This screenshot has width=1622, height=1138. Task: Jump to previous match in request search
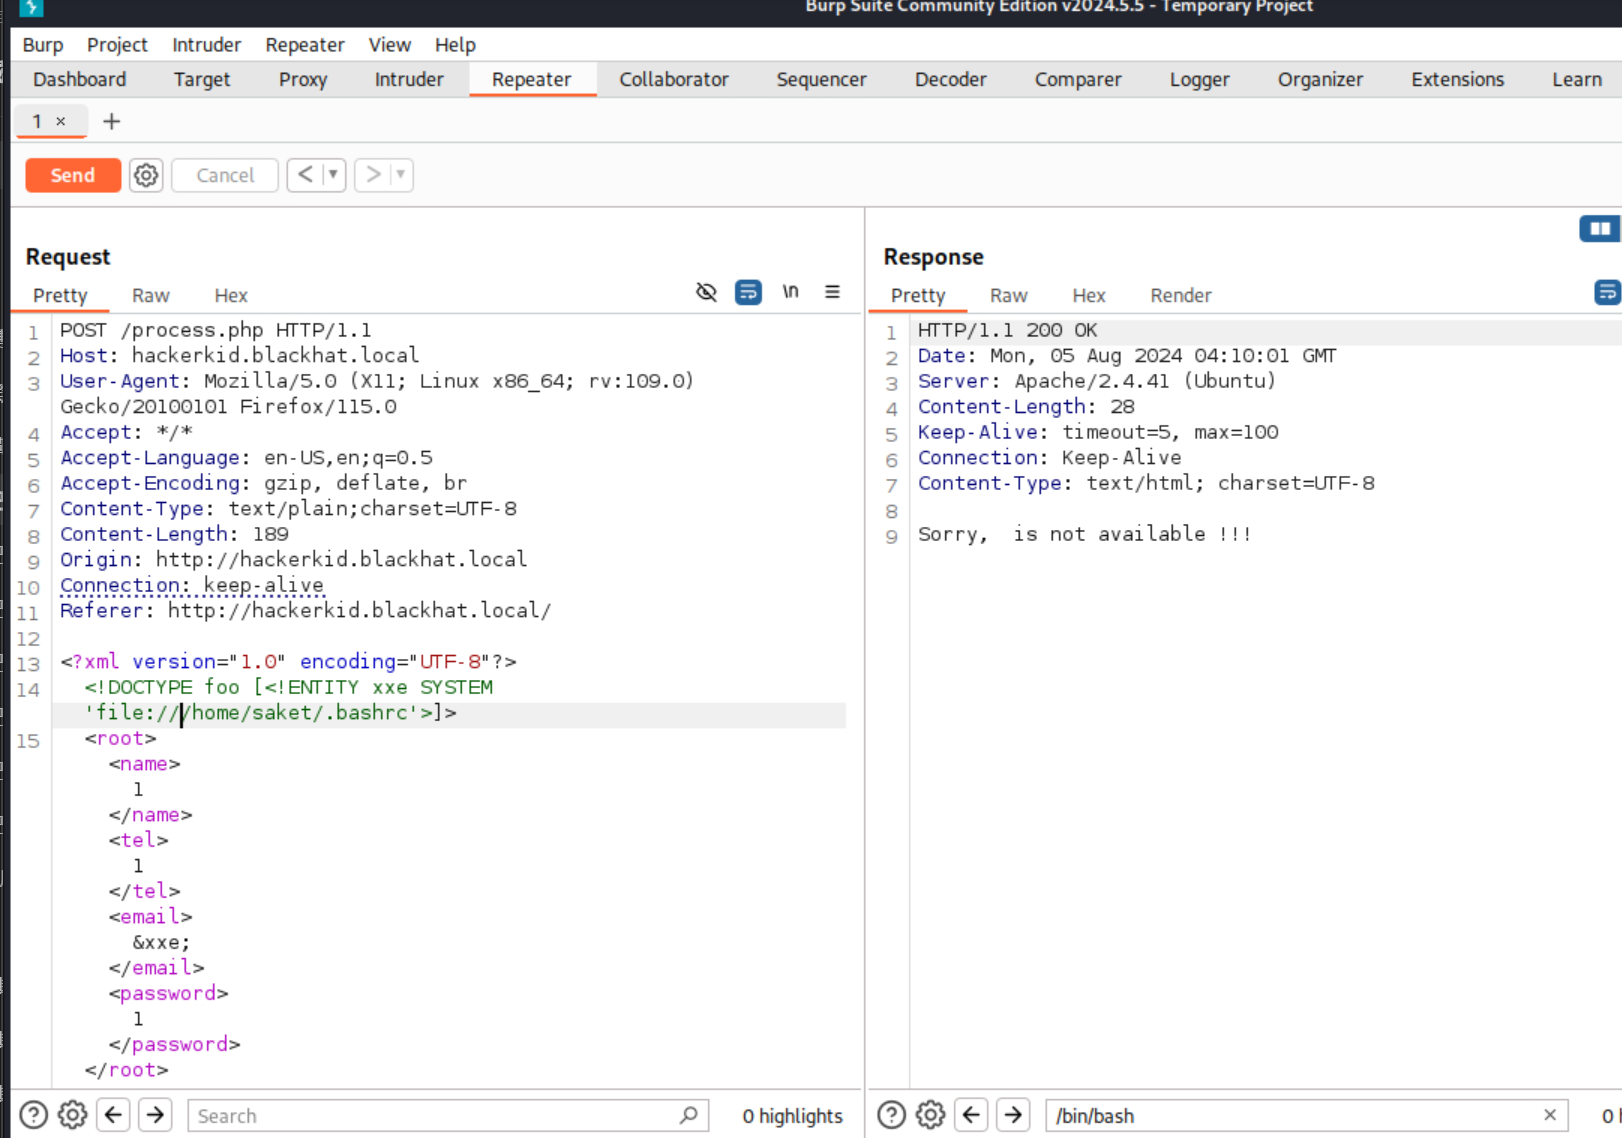coord(114,1115)
